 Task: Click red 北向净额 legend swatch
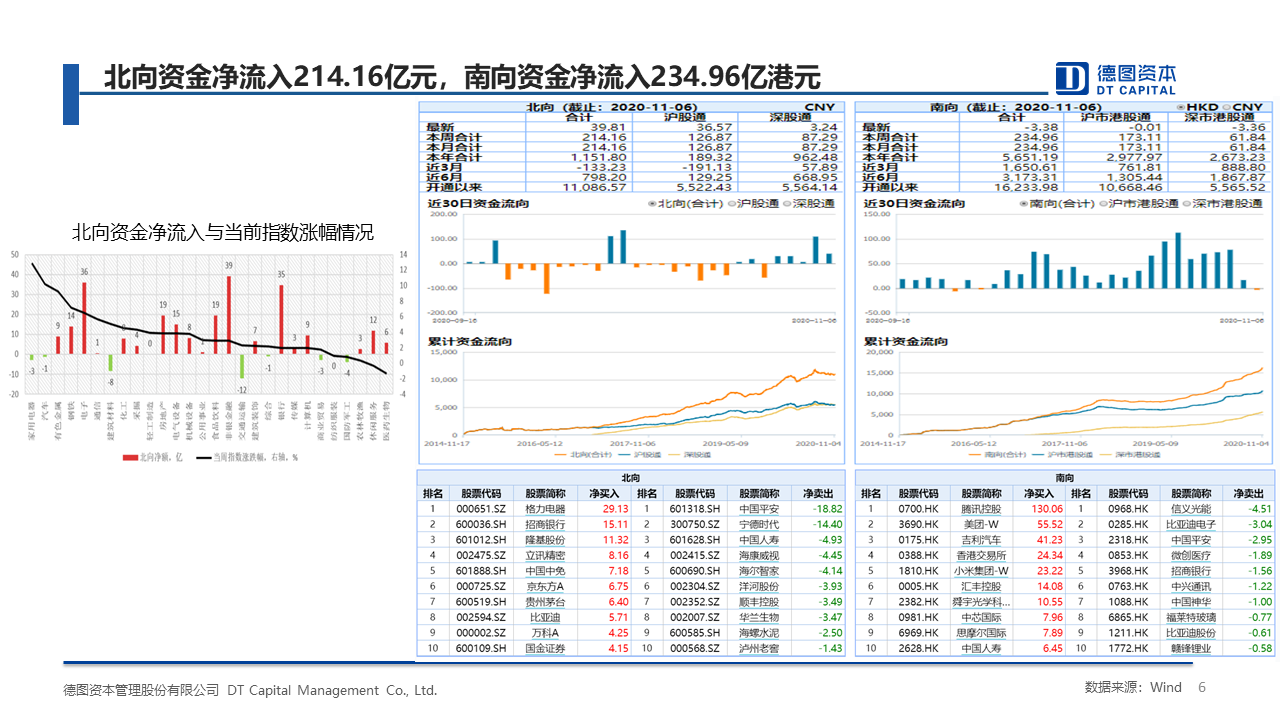129,457
